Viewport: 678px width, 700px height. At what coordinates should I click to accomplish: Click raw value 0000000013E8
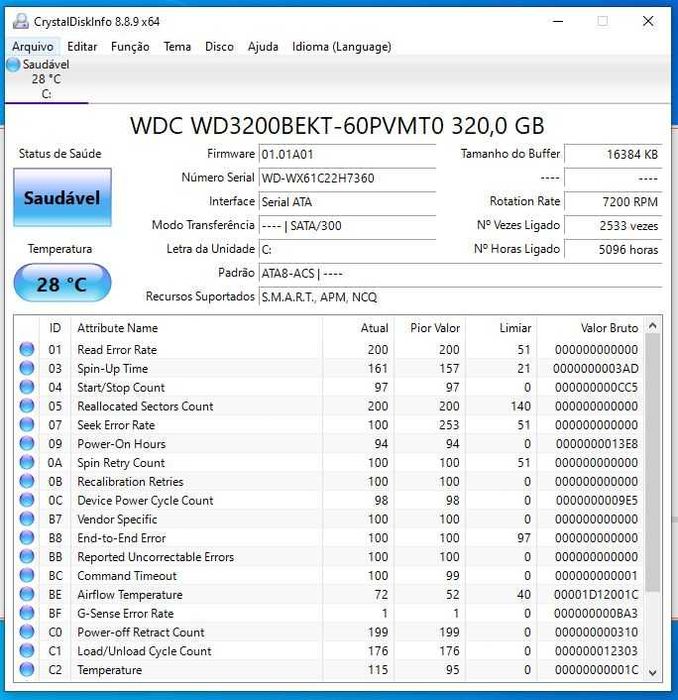597,444
